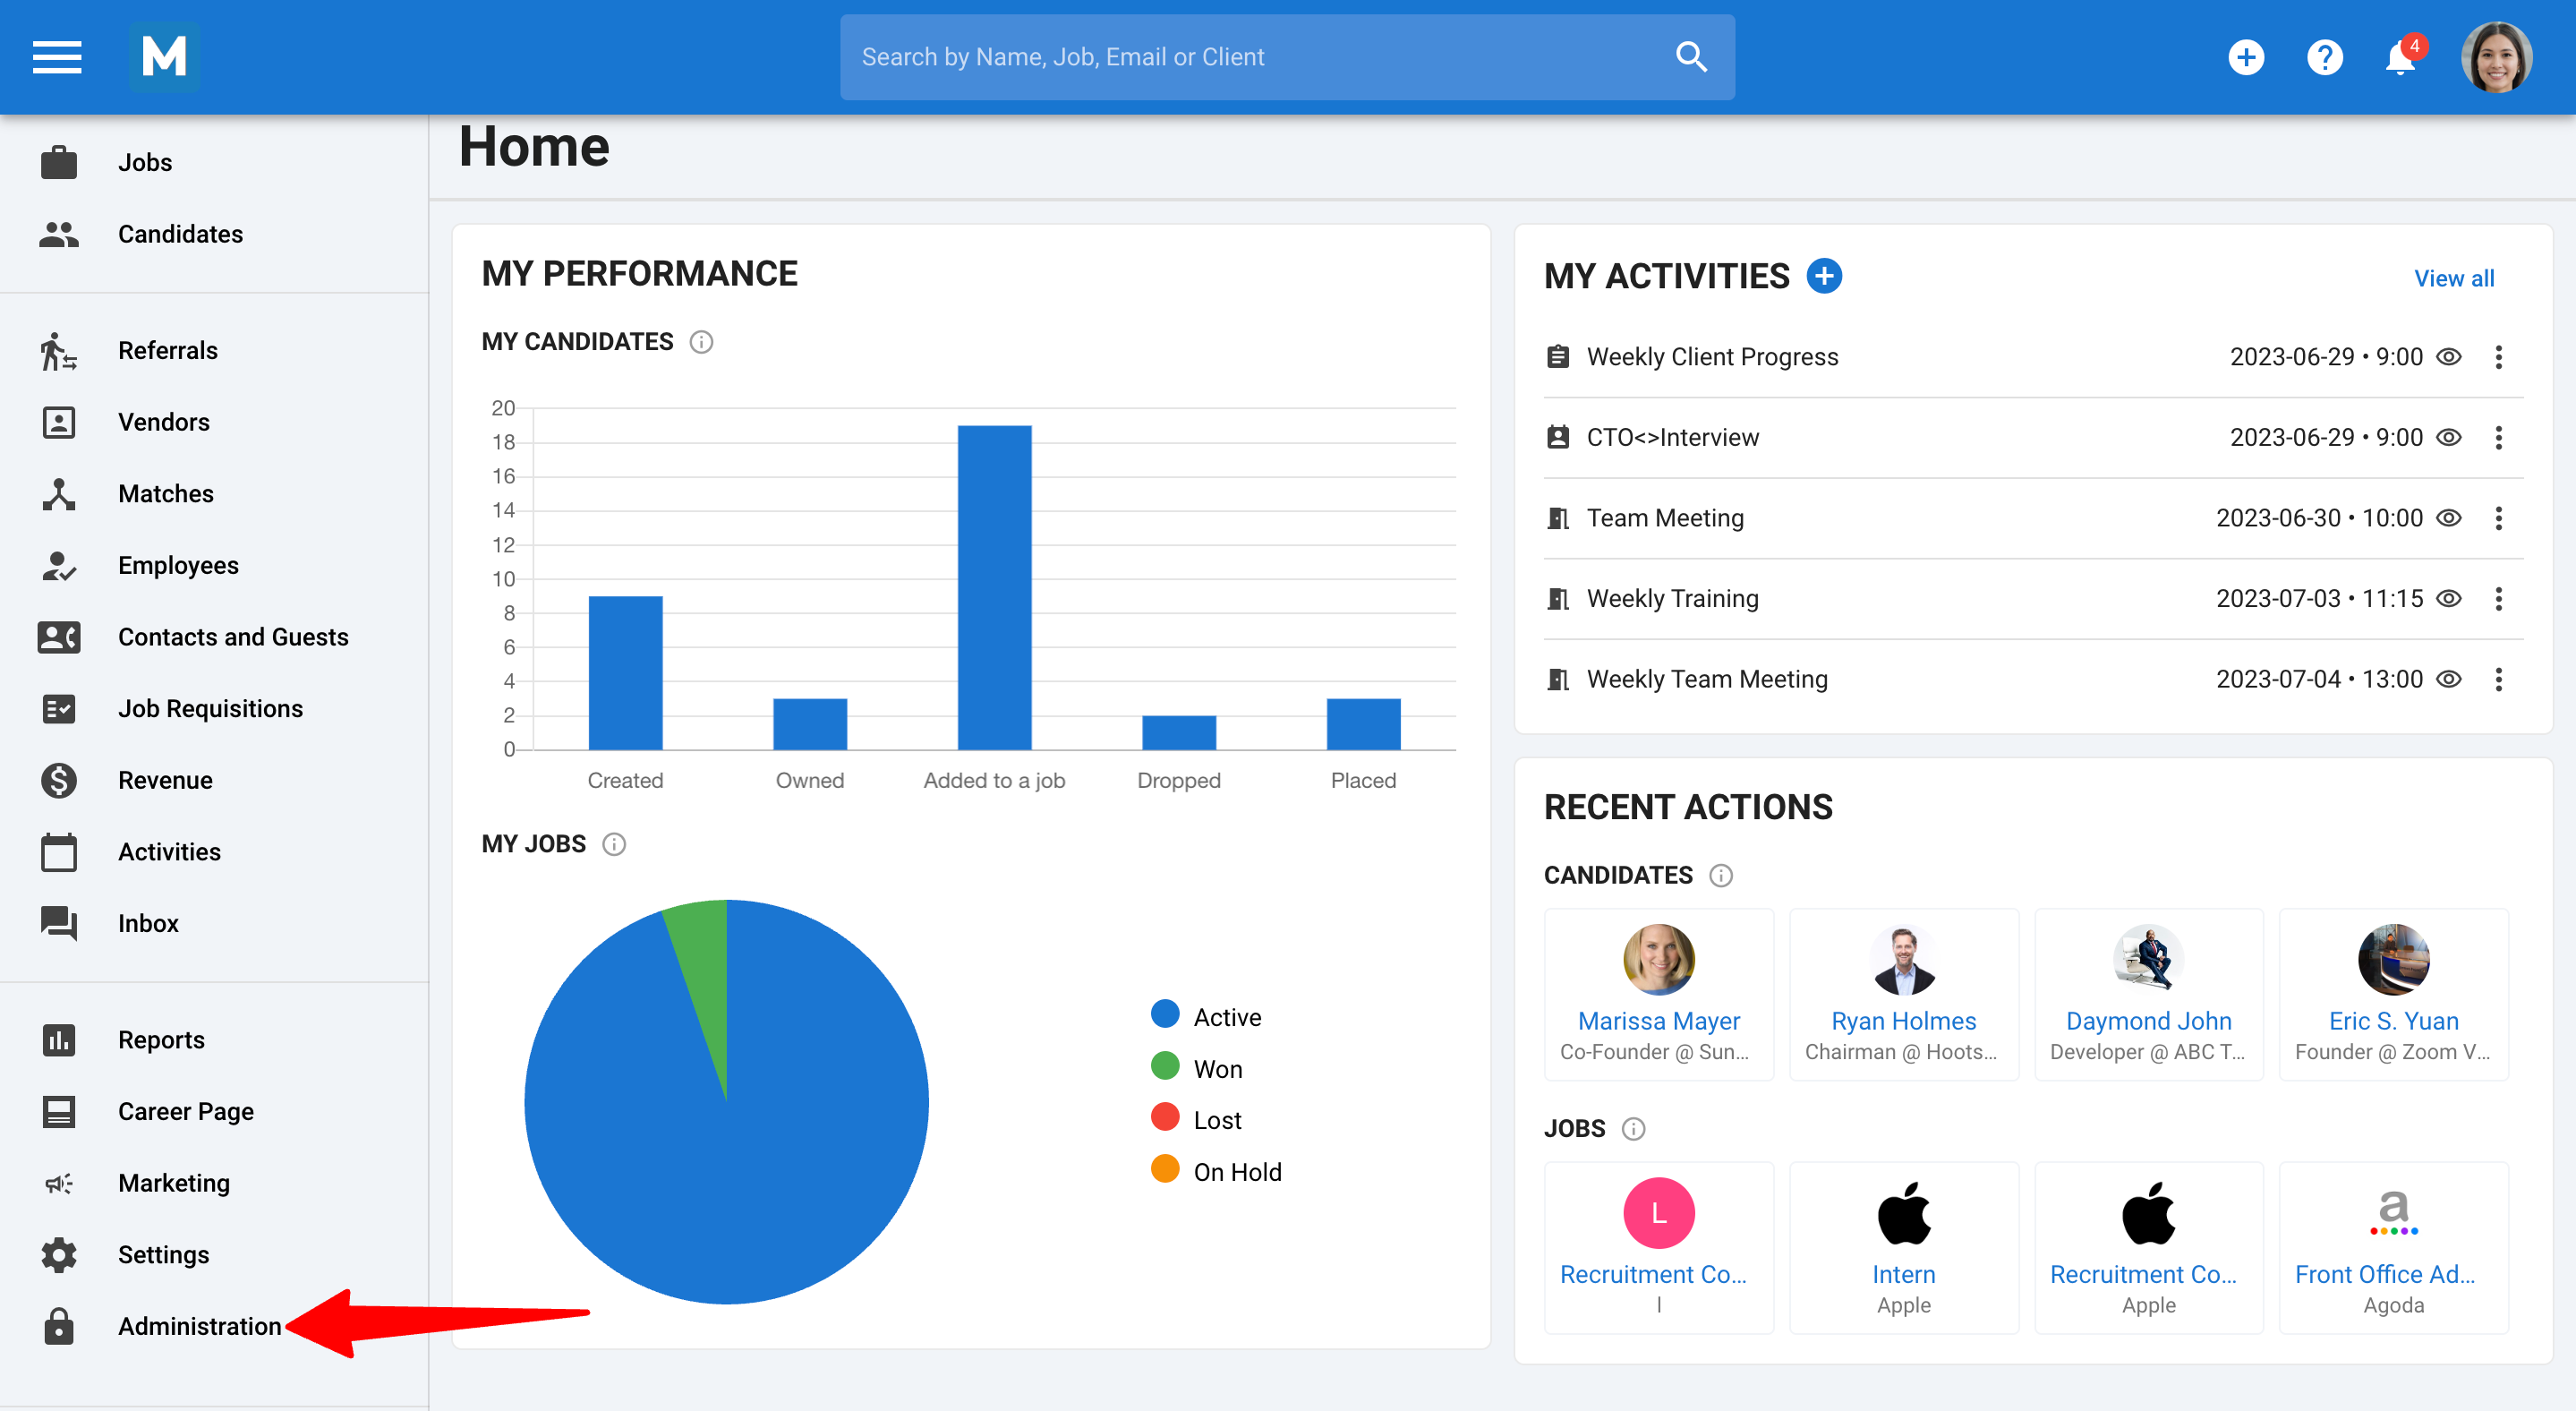
Task: Toggle eye icon for Weekly Team Meeting
Action: click(2449, 679)
